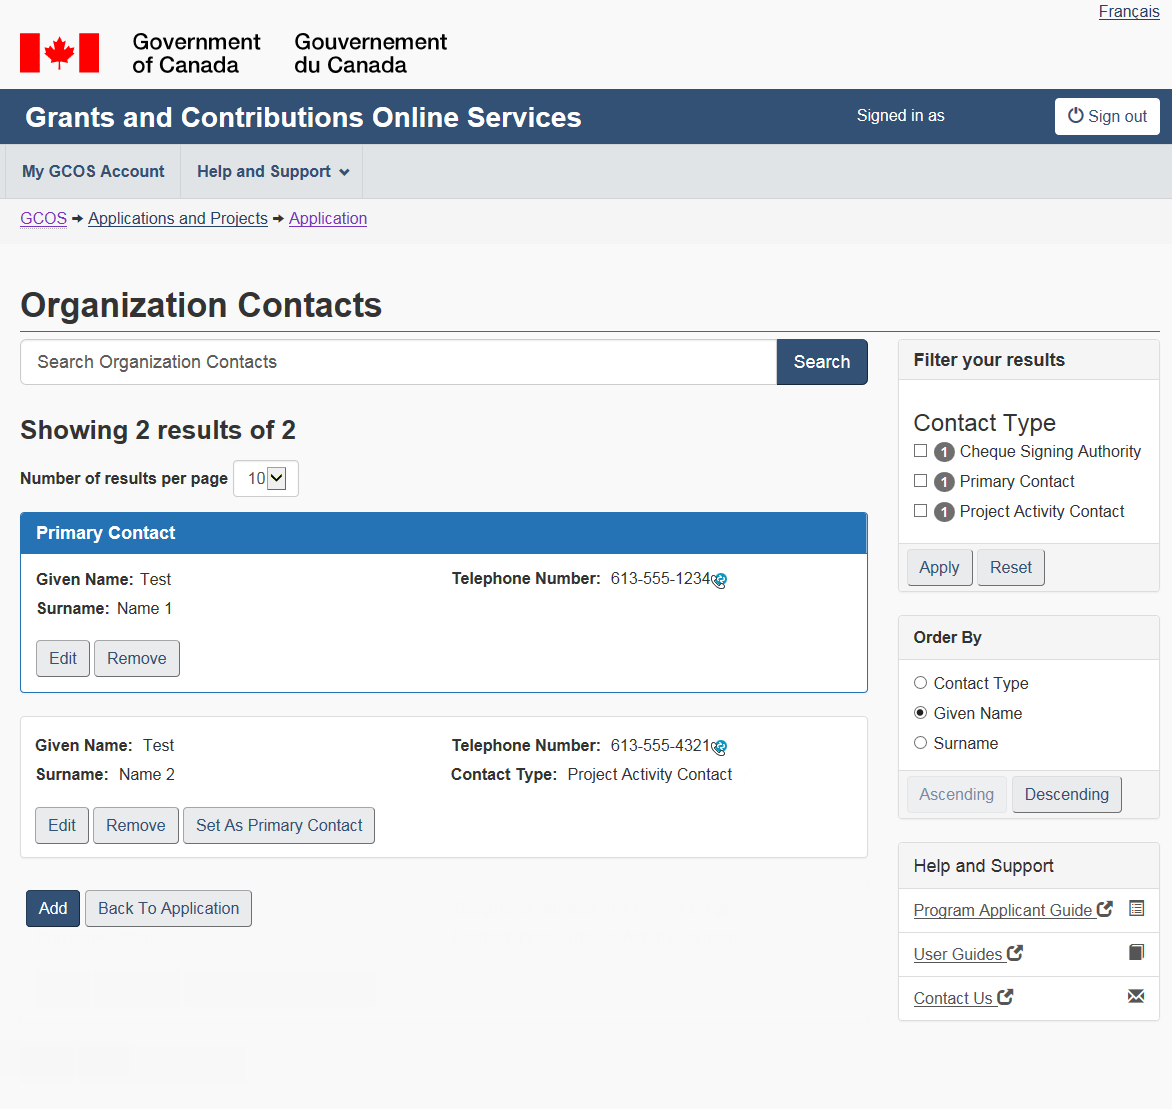1172x1109 pixels.
Task: Open the results per page dropdown
Action: coord(266,479)
